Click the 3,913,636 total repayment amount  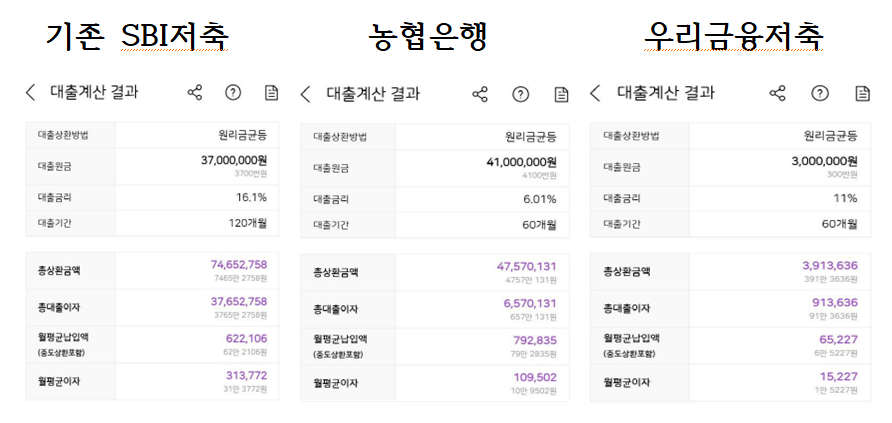tap(829, 265)
